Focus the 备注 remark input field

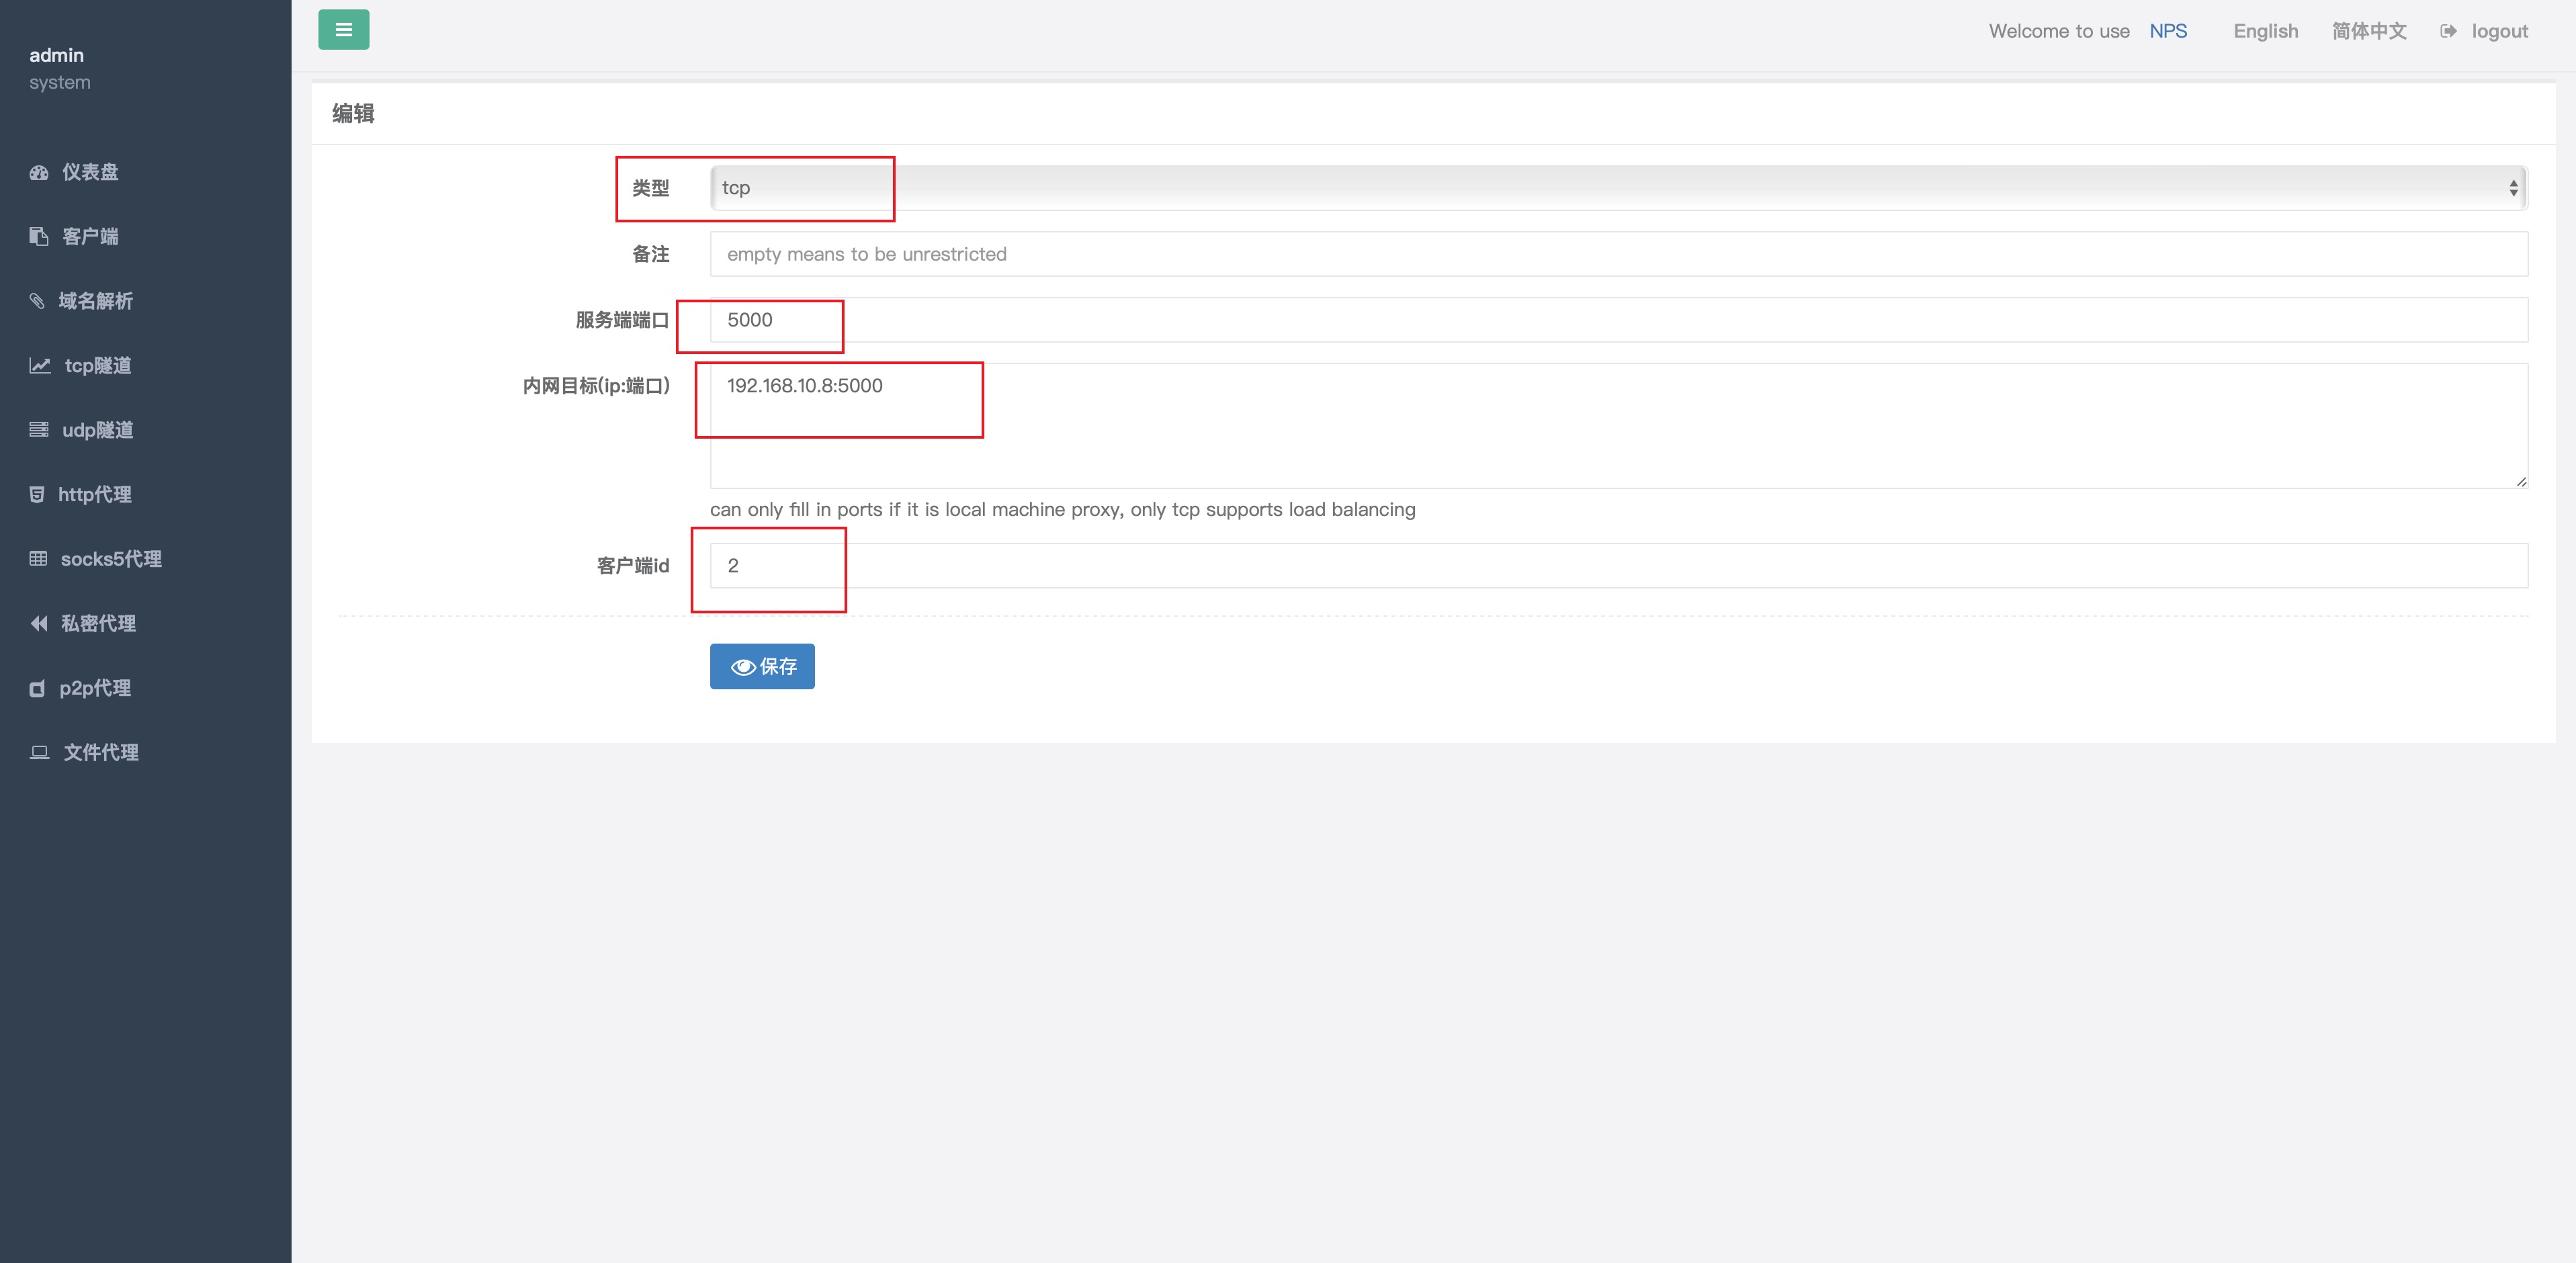[x=1619, y=254]
